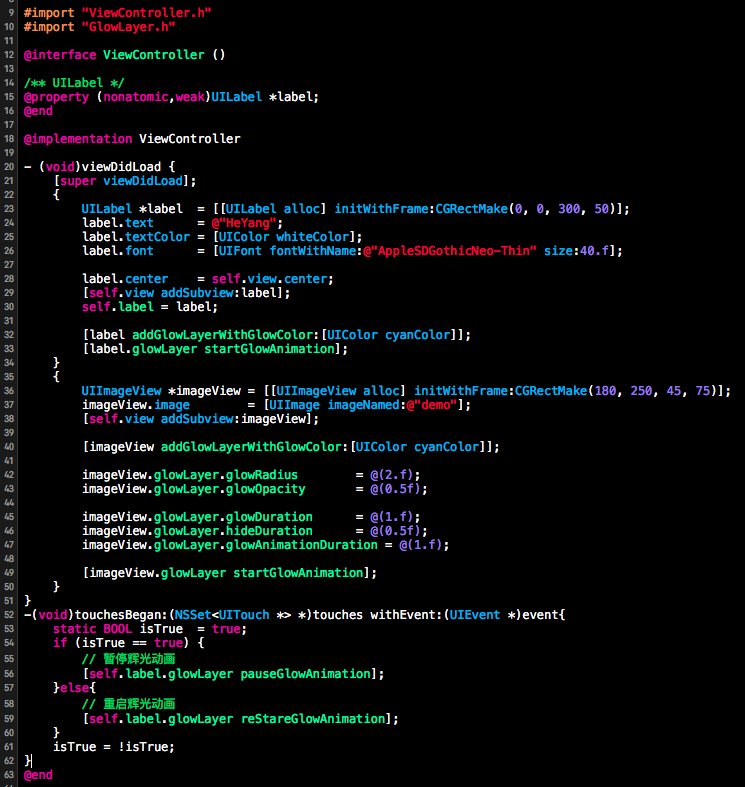Click line number 20 in the gutter
Screen dimensions: 745x787
pos(9,167)
